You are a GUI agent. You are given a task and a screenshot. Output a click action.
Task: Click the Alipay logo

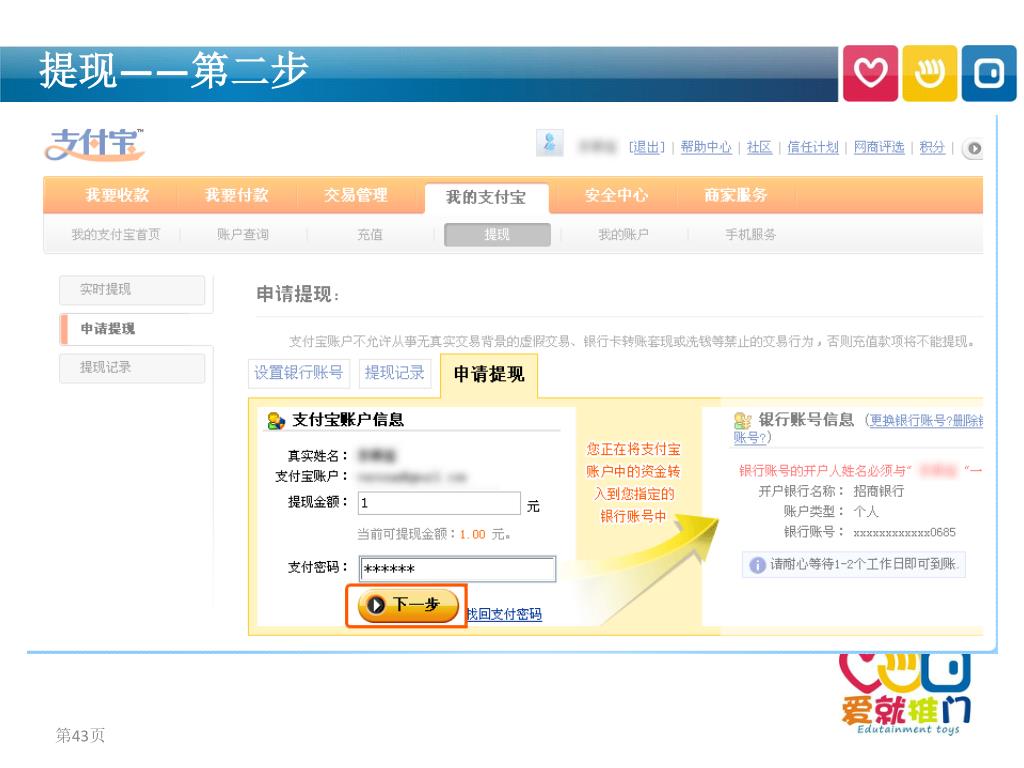[95, 144]
